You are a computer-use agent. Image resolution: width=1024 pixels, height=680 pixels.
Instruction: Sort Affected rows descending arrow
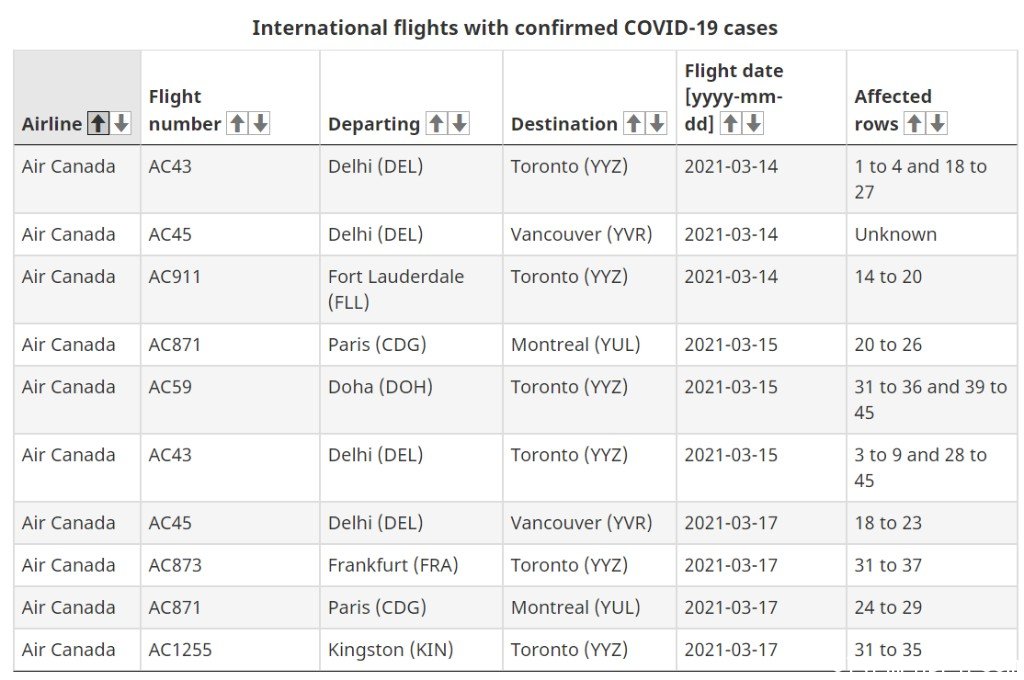[x=937, y=123]
